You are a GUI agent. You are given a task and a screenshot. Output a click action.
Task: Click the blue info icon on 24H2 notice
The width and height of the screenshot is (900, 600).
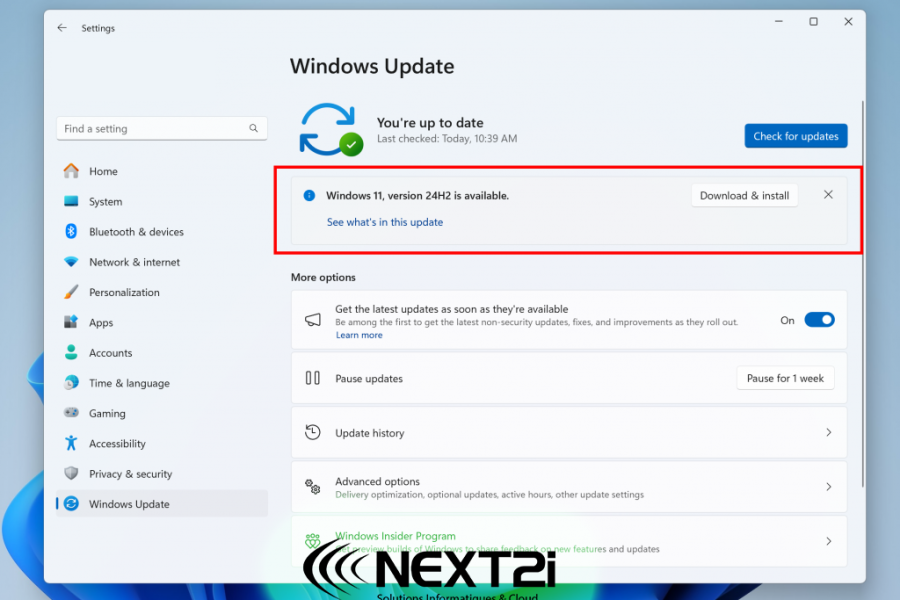(x=309, y=195)
